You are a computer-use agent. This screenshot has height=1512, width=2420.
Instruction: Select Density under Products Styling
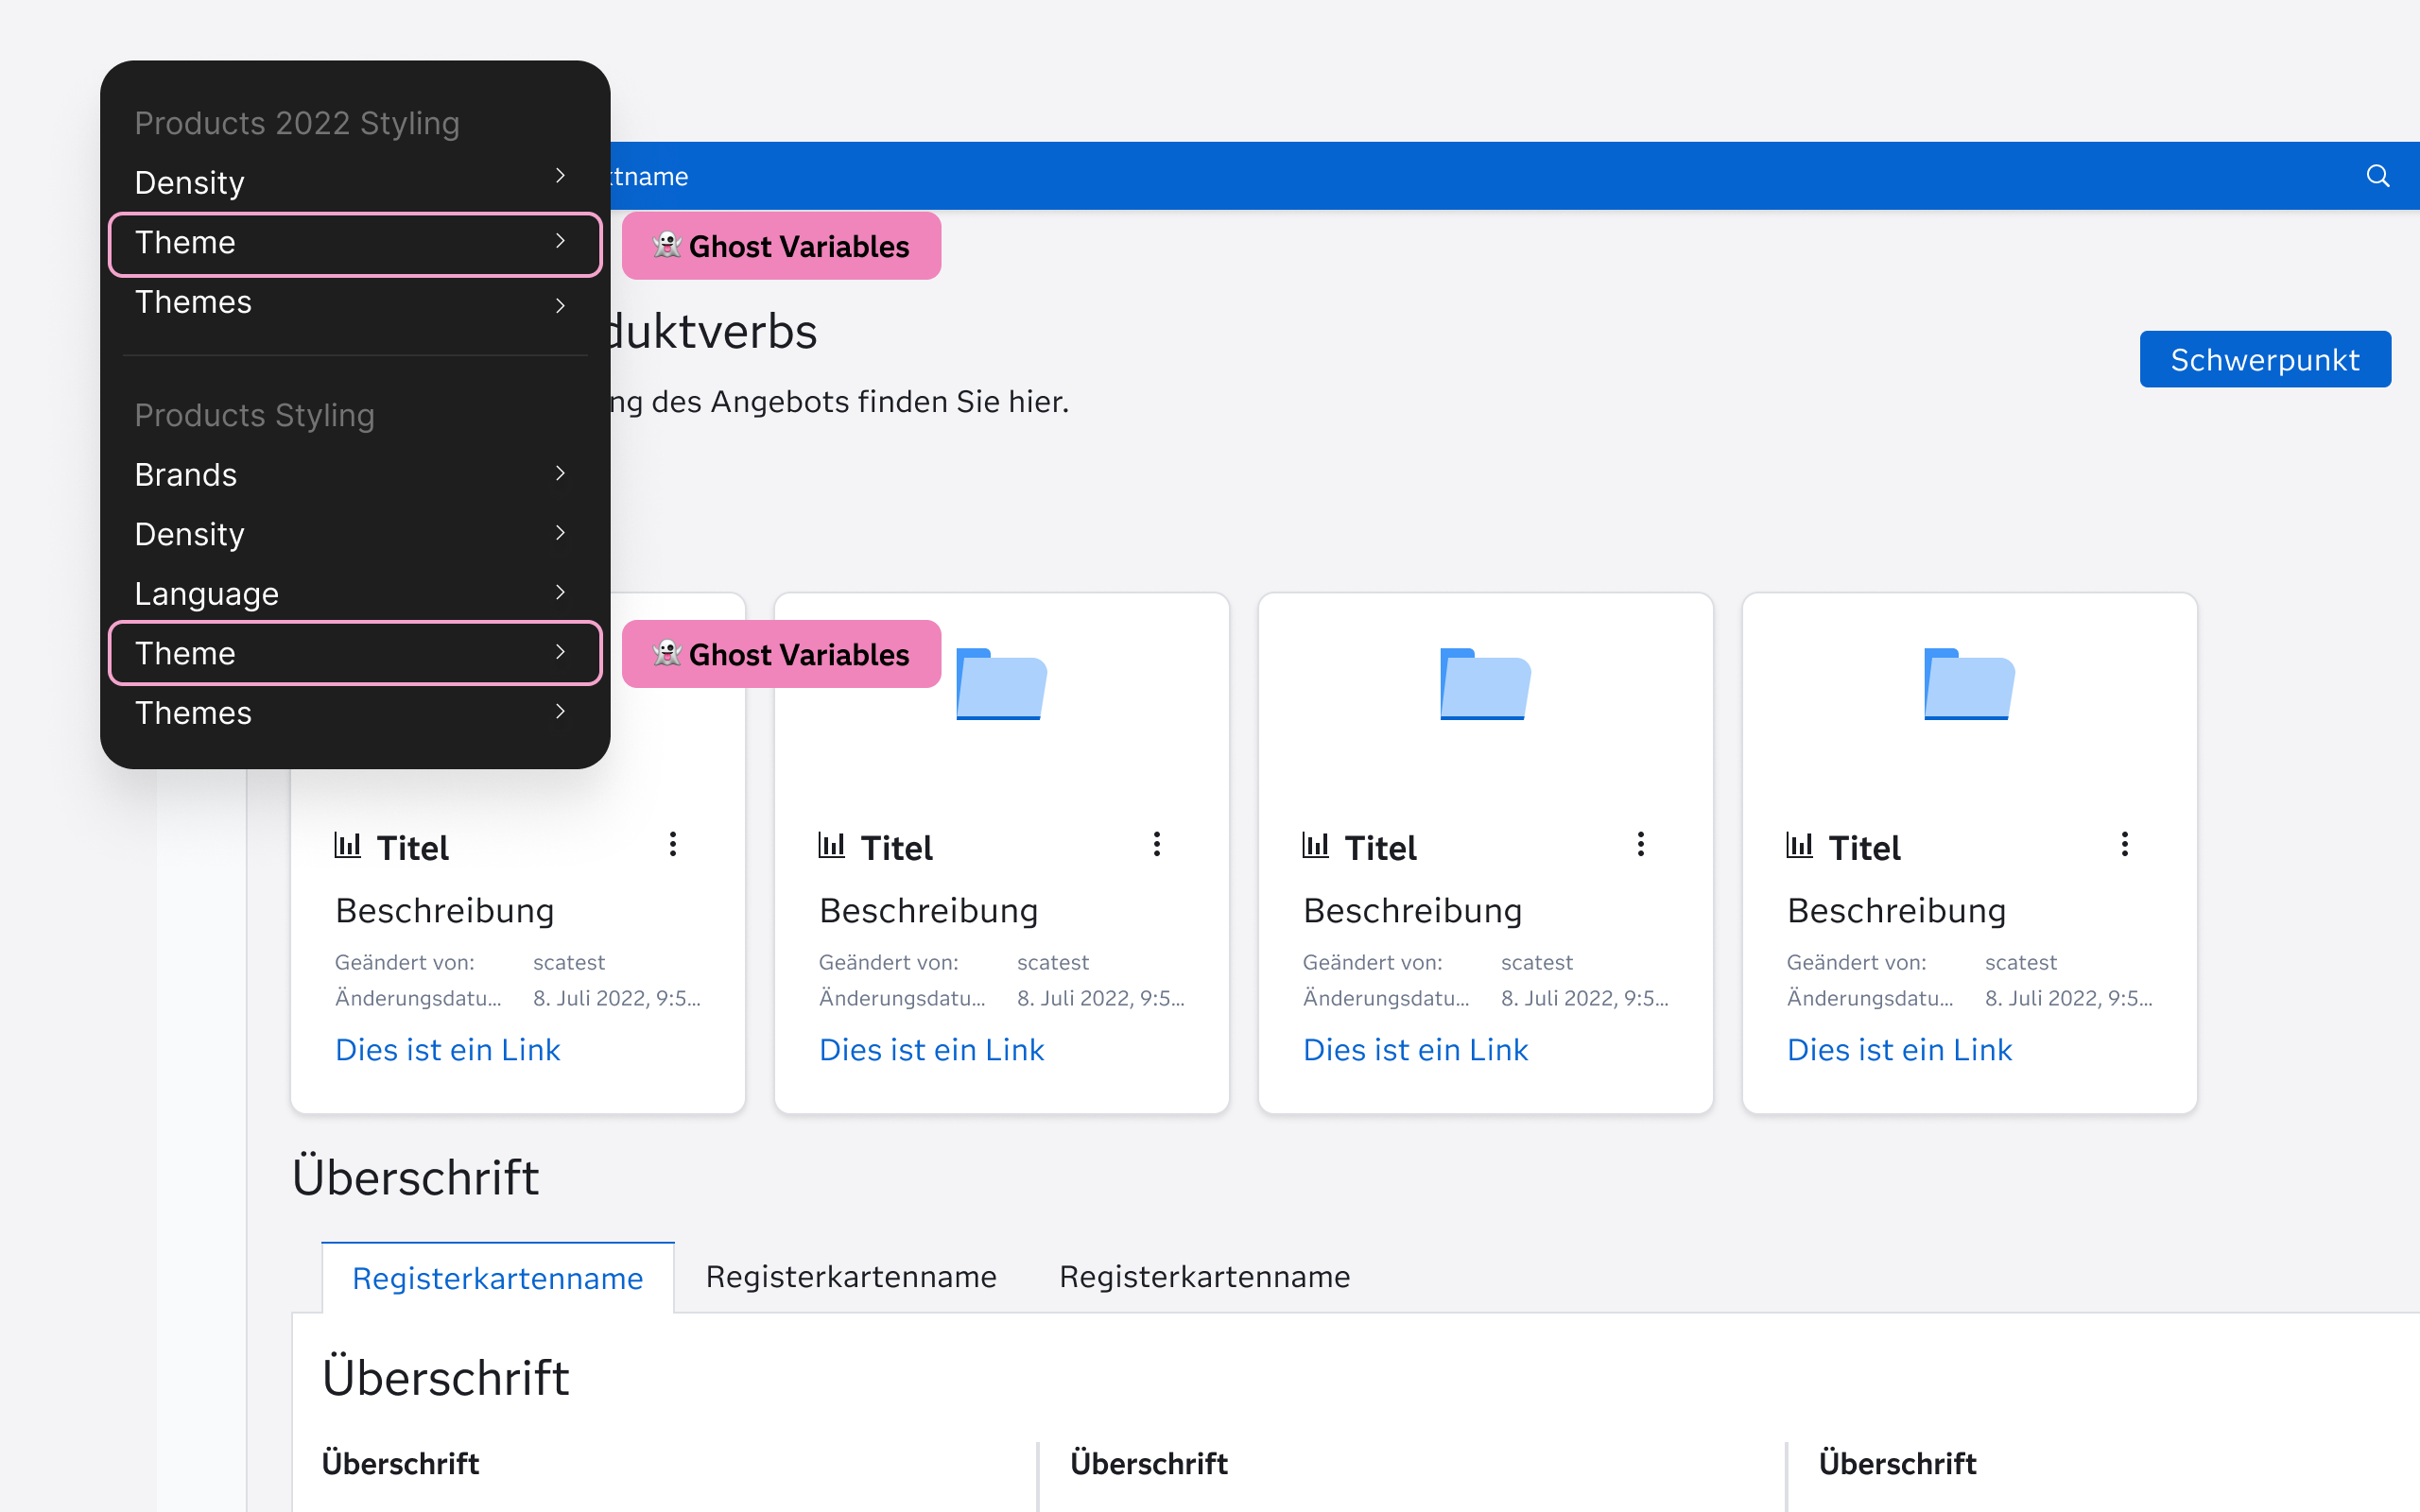tap(355, 533)
